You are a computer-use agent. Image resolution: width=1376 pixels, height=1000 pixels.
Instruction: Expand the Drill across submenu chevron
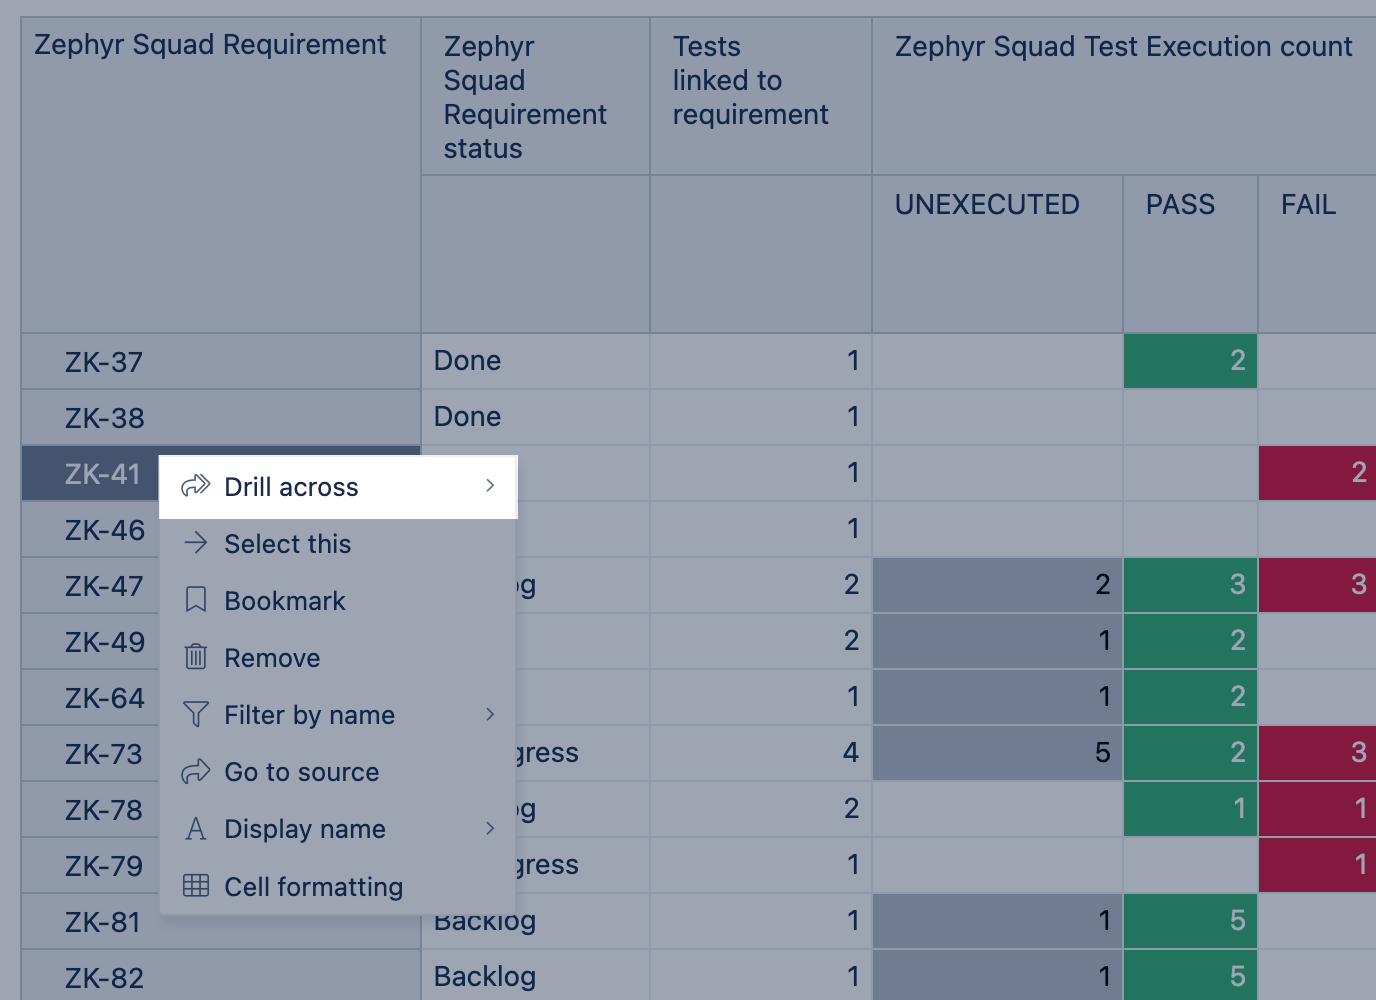click(490, 486)
